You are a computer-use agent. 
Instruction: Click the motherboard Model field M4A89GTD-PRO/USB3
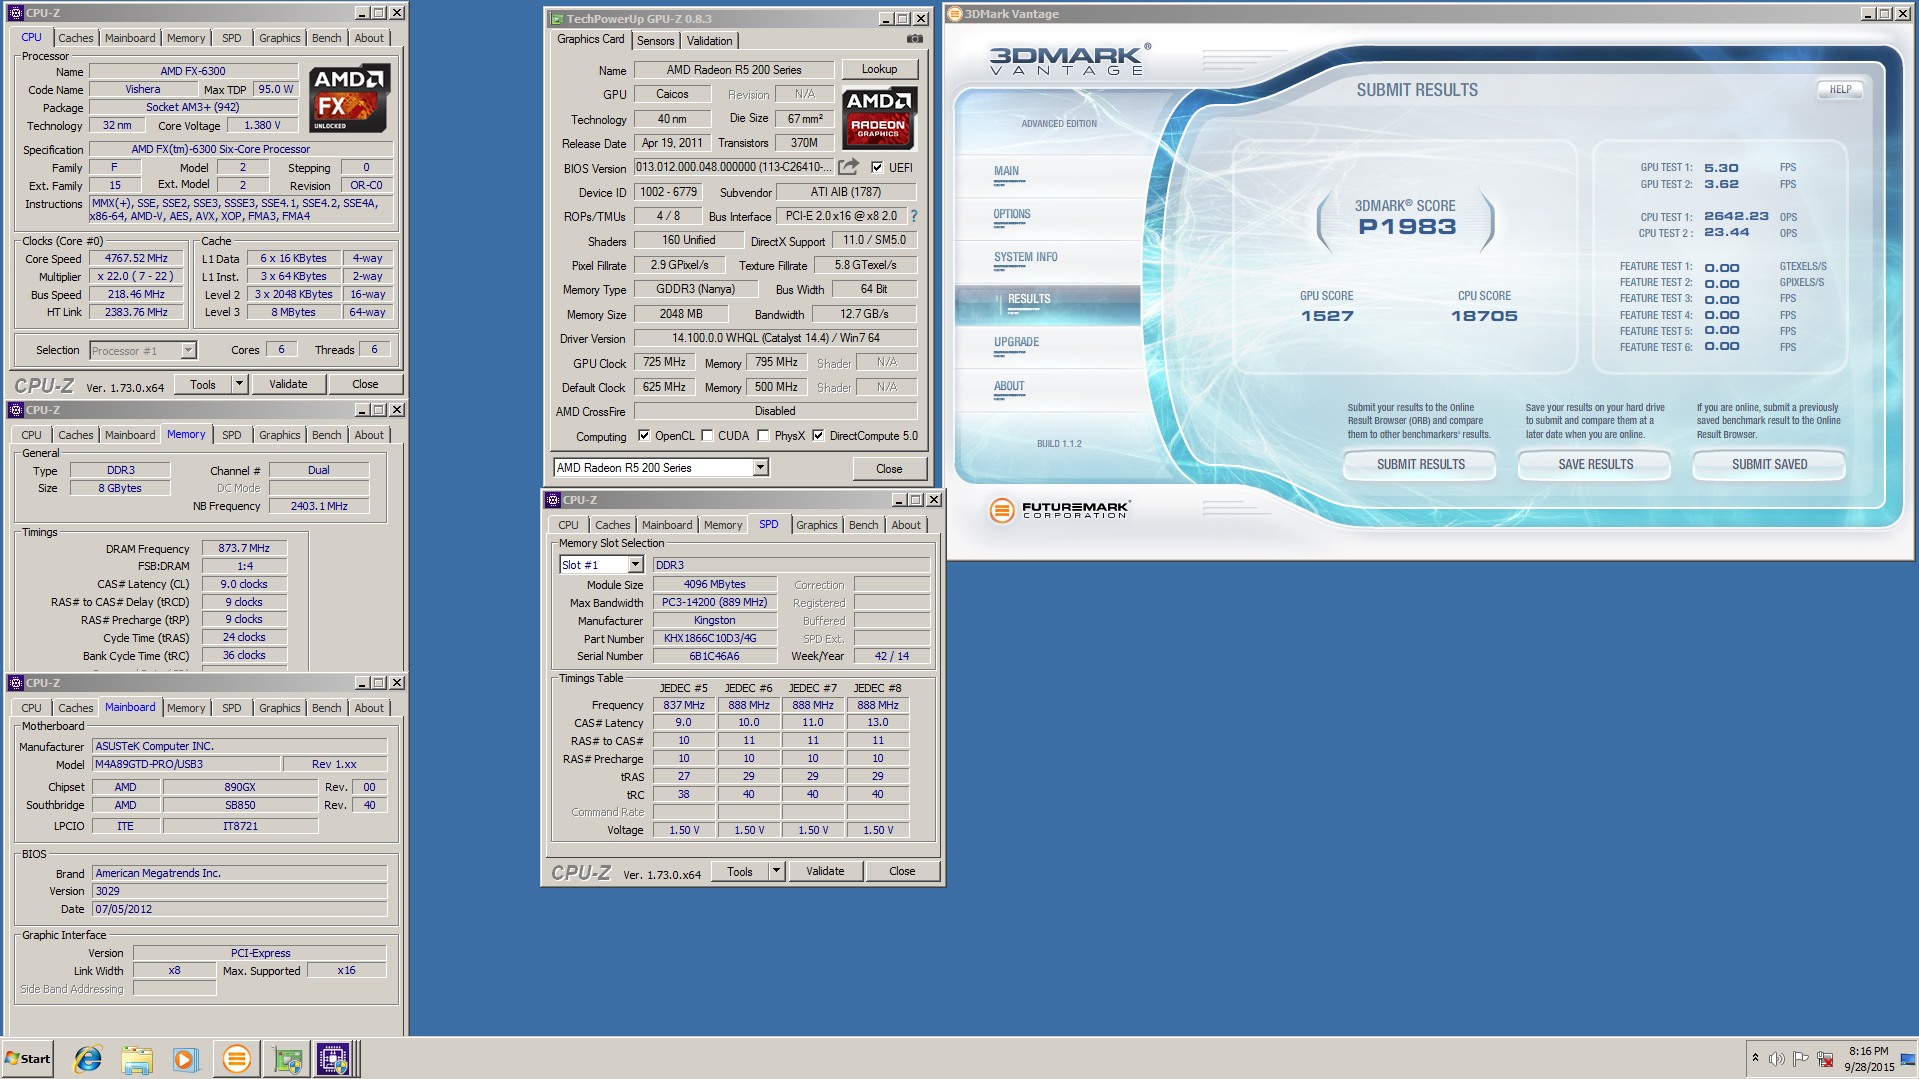pos(185,764)
